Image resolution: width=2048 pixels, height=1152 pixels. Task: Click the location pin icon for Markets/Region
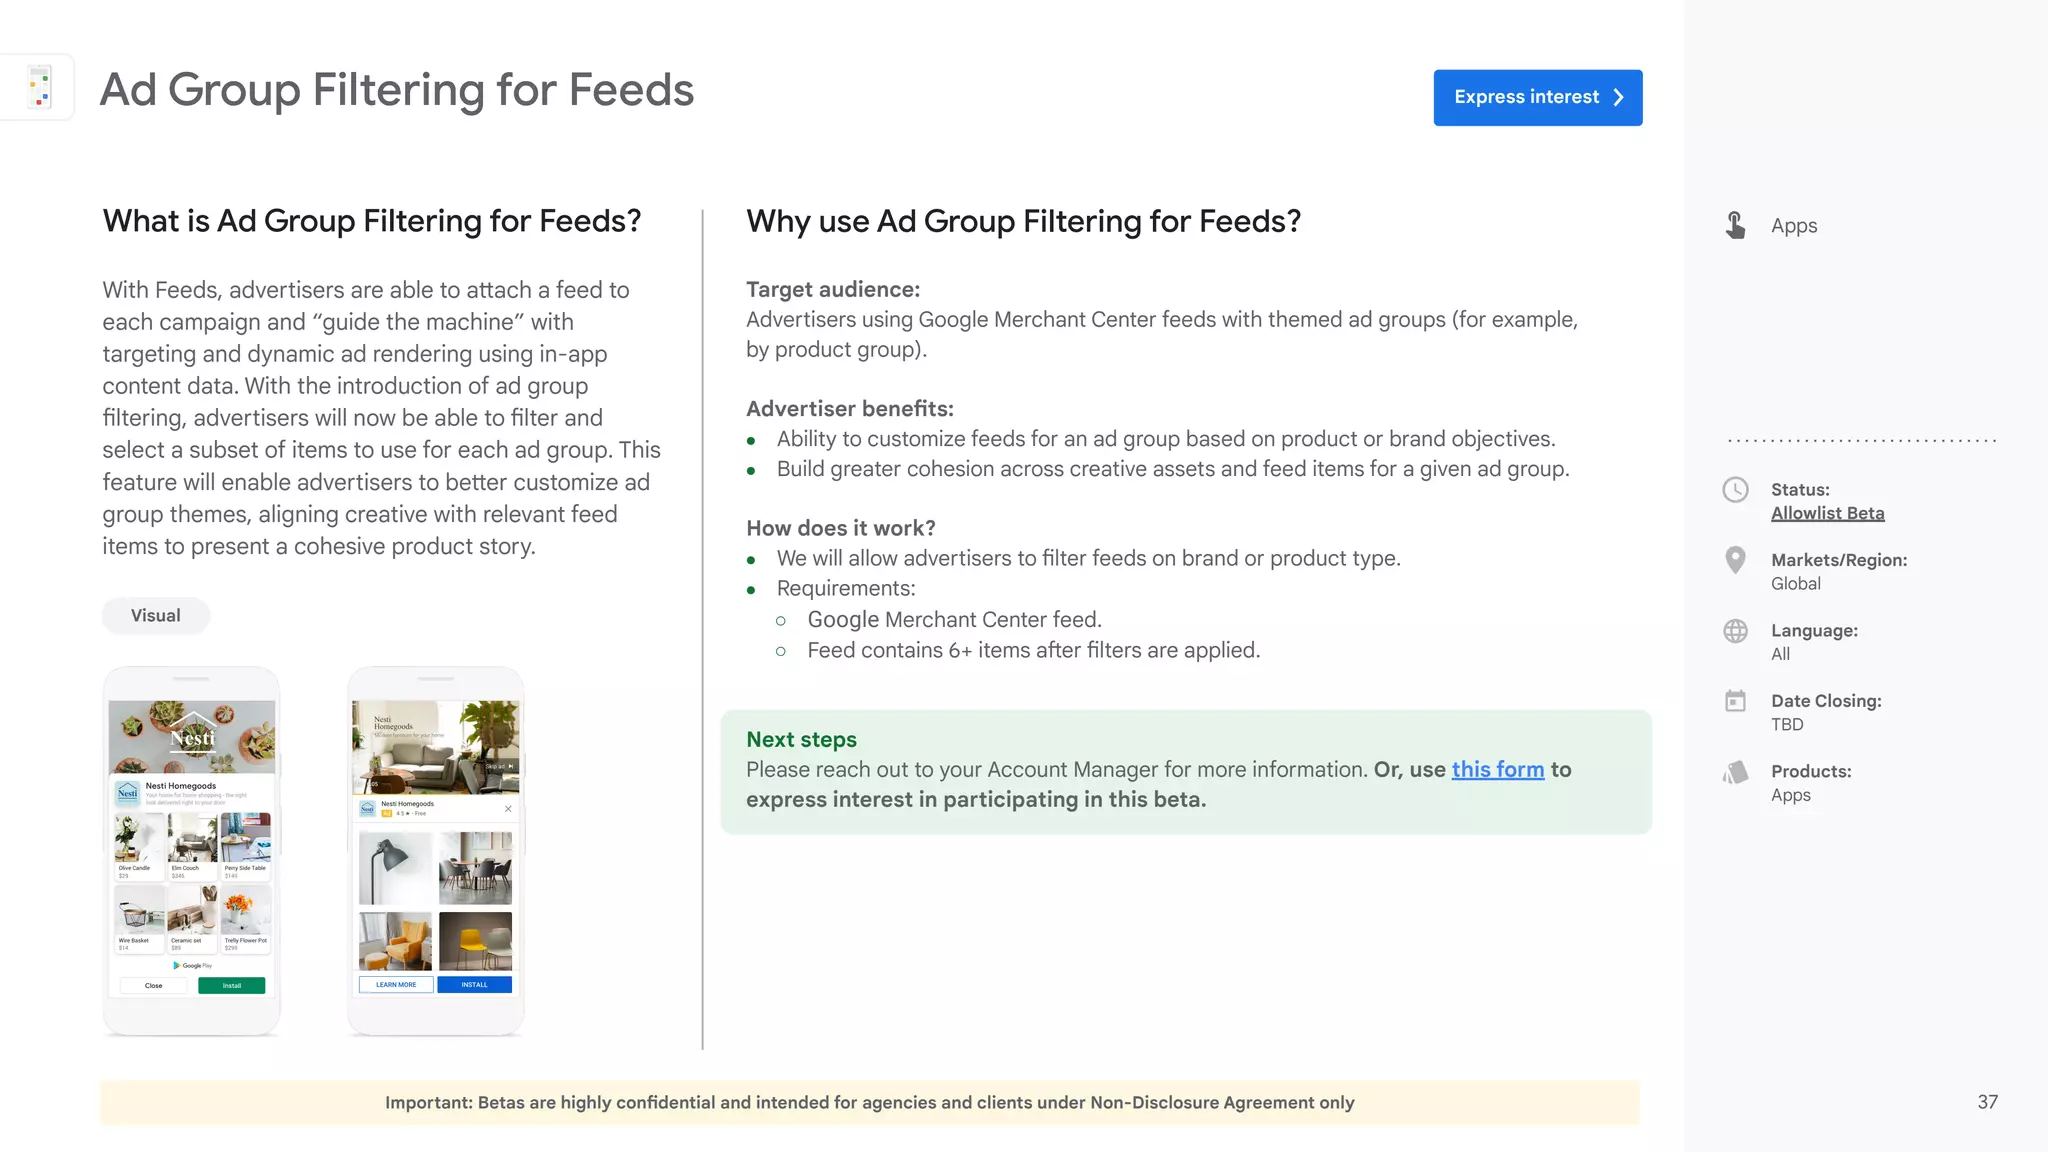pos(1736,560)
